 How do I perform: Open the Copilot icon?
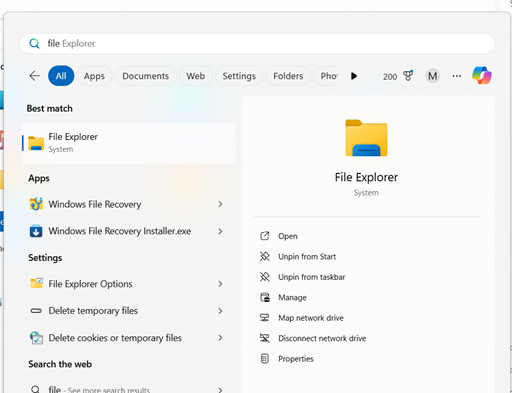(x=482, y=75)
